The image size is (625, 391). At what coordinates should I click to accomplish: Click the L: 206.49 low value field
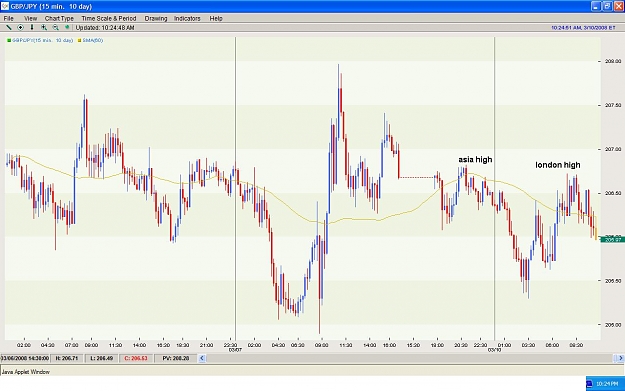(x=101, y=358)
